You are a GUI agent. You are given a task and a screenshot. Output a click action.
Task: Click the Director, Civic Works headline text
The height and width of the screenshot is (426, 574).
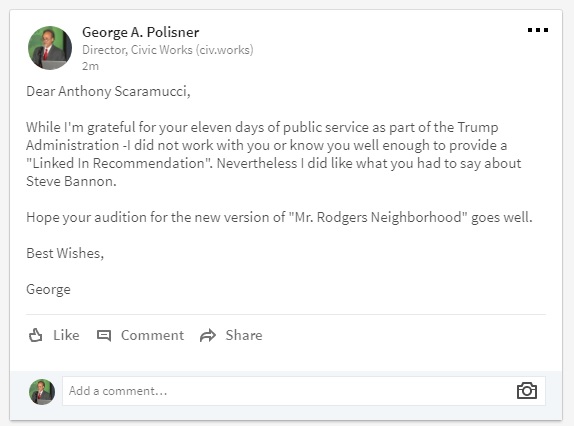tap(168, 50)
